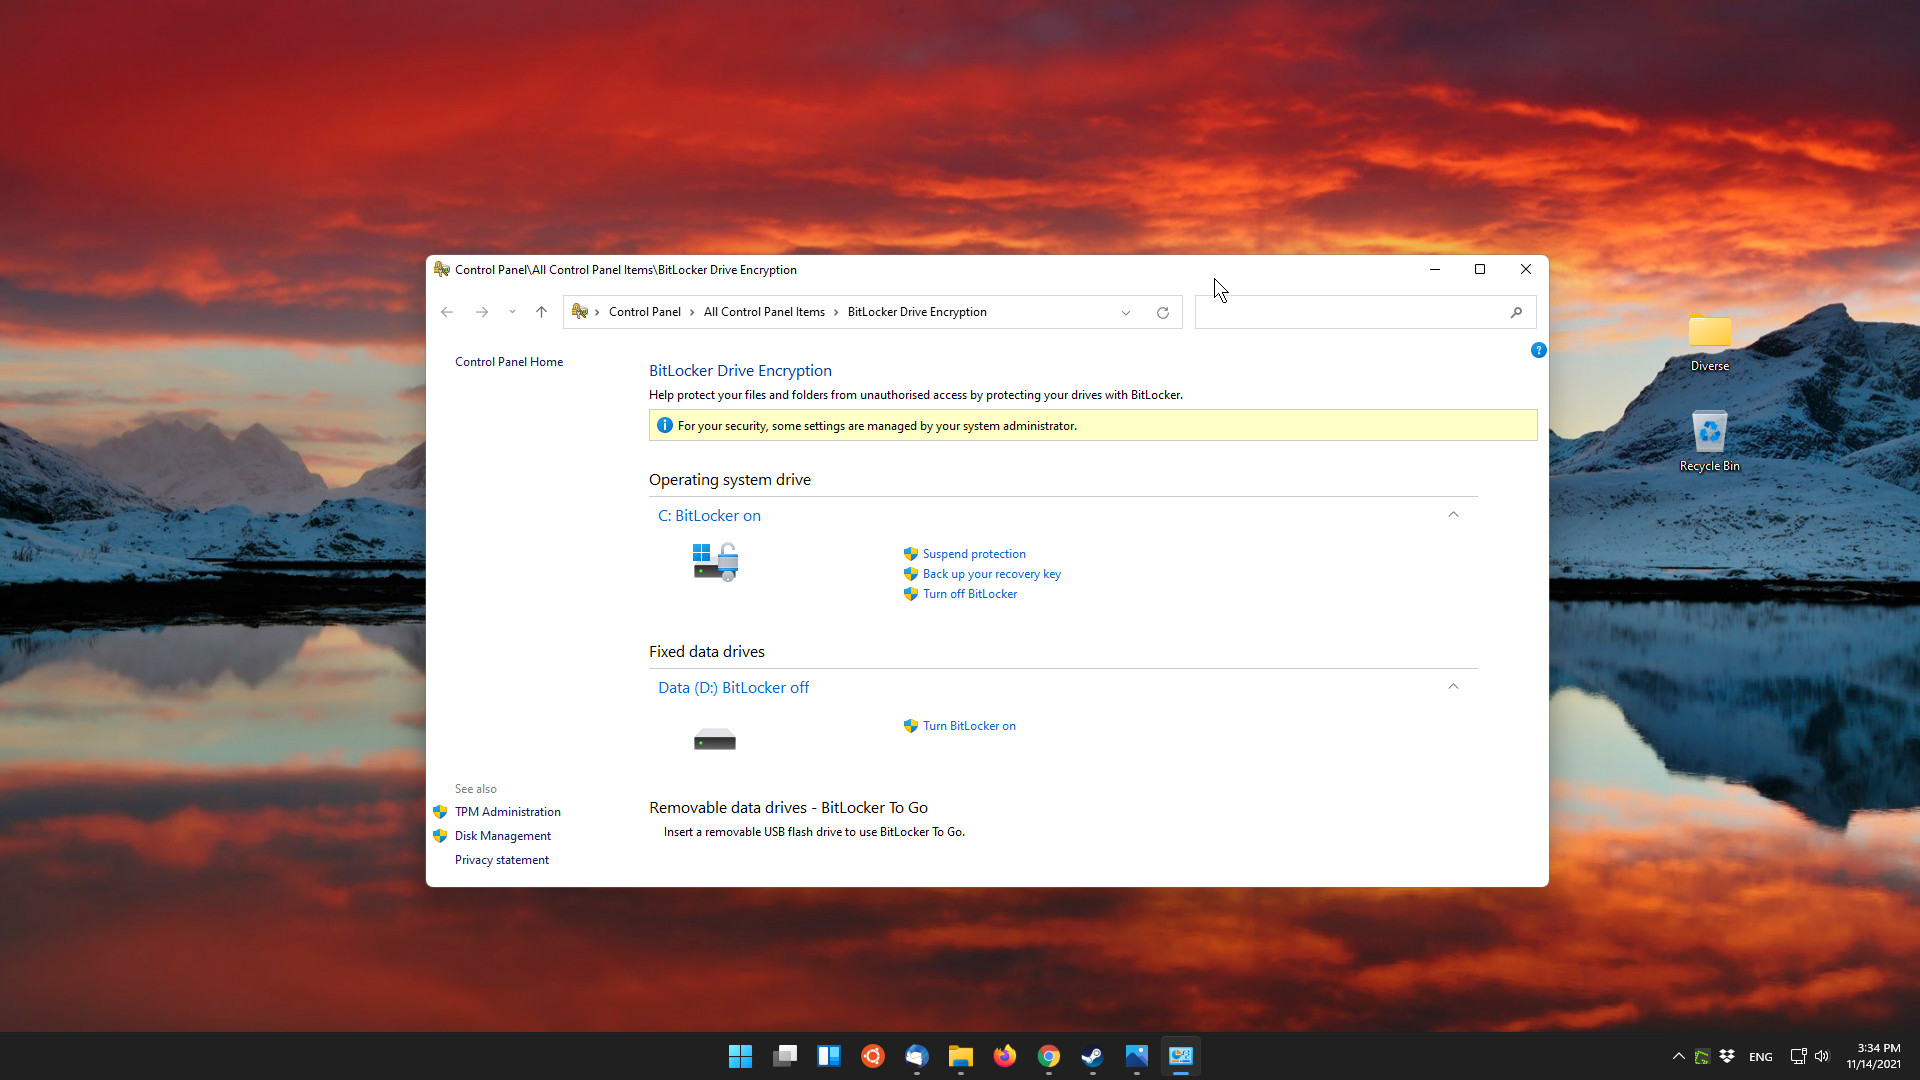Click Dropbox tray icon
Image resolution: width=1920 pixels, height=1080 pixels.
[x=1727, y=1056]
